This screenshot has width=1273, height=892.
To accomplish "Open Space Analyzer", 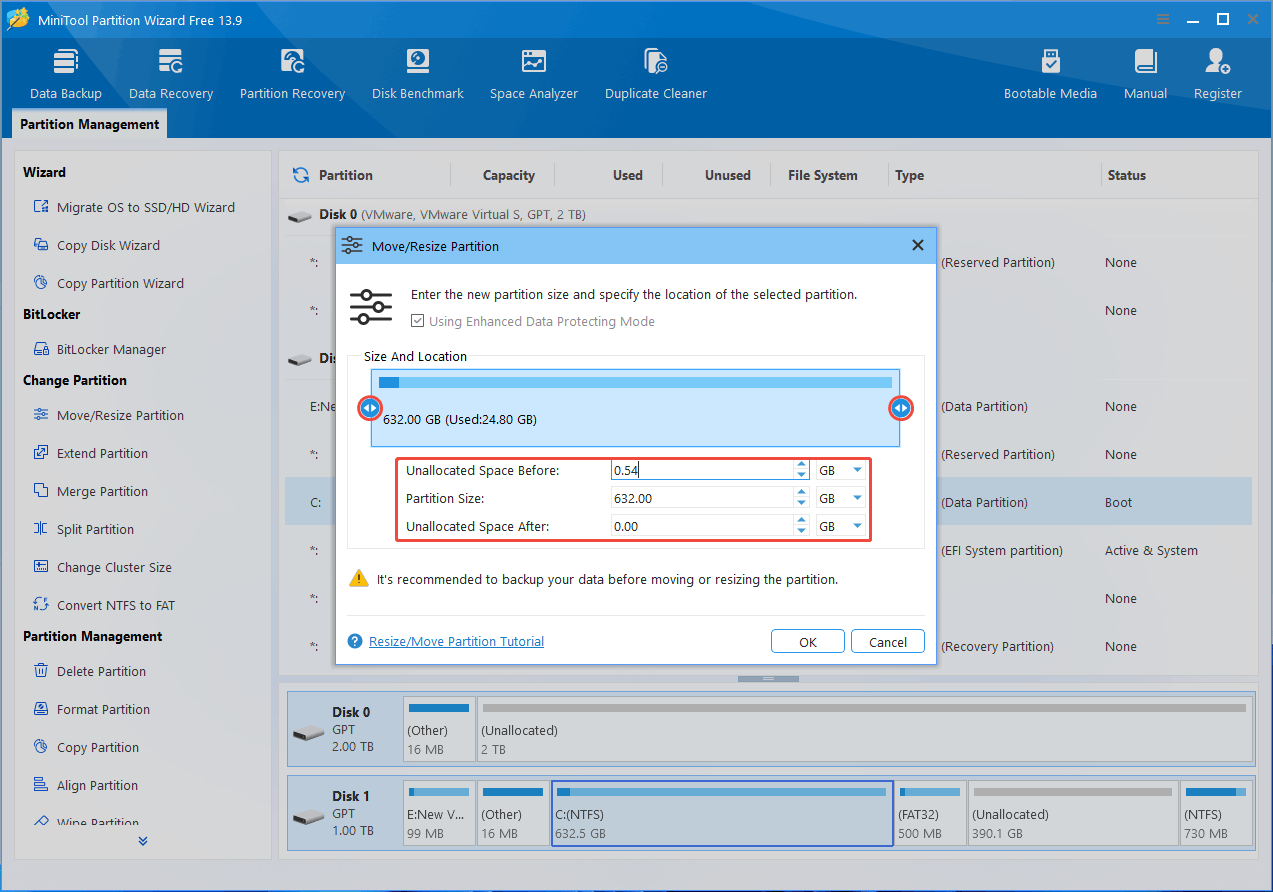I will [534, 75].
